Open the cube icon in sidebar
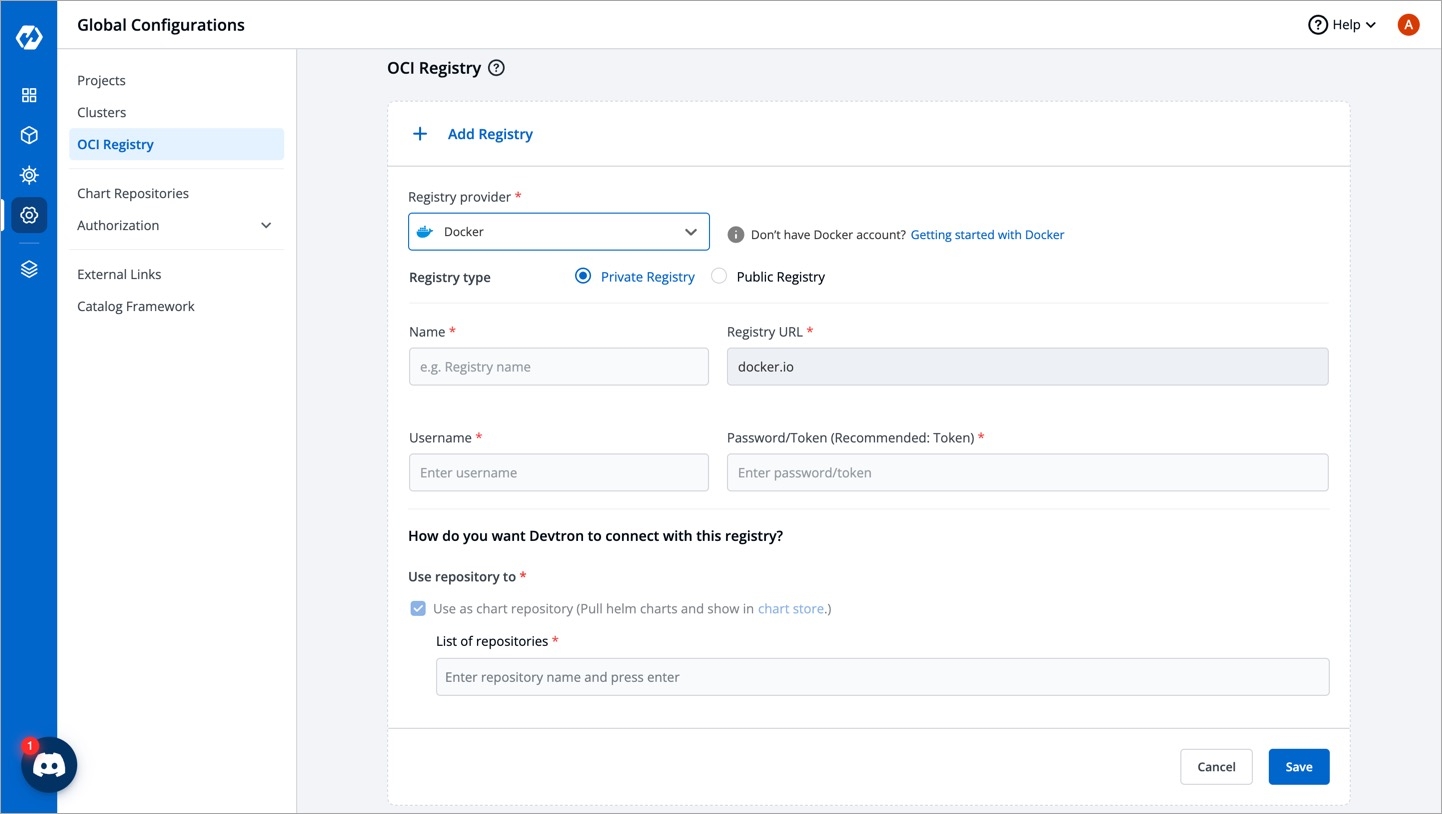The image size is (1442, 814). pyautogui.click(x=29, y=135)
